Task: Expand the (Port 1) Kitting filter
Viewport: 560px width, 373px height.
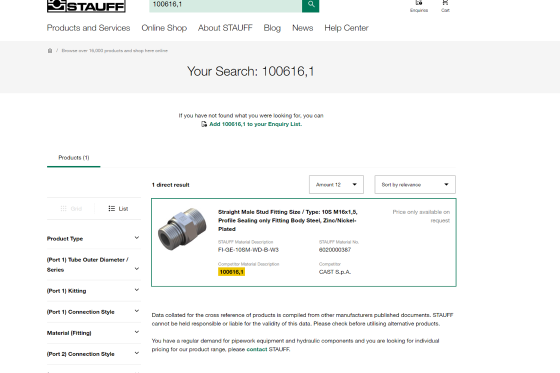Action: pos(94,291)
